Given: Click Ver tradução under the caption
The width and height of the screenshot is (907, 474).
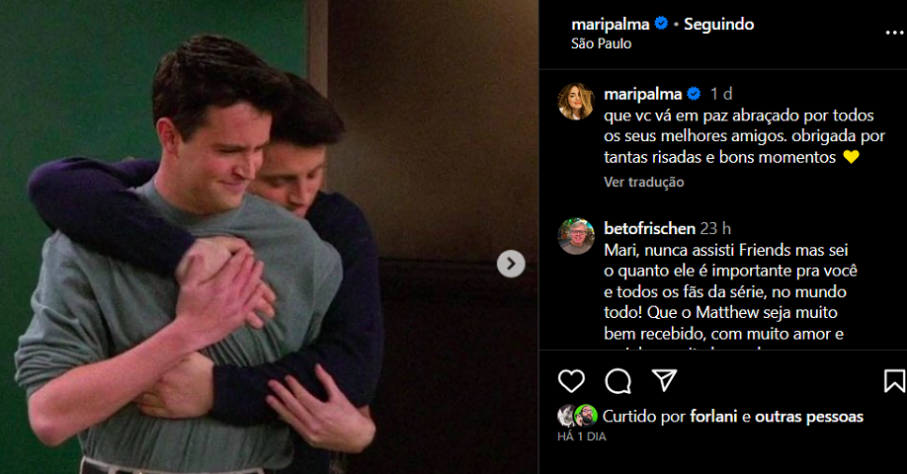Looking at the screenshot, I should pos(644,182).
